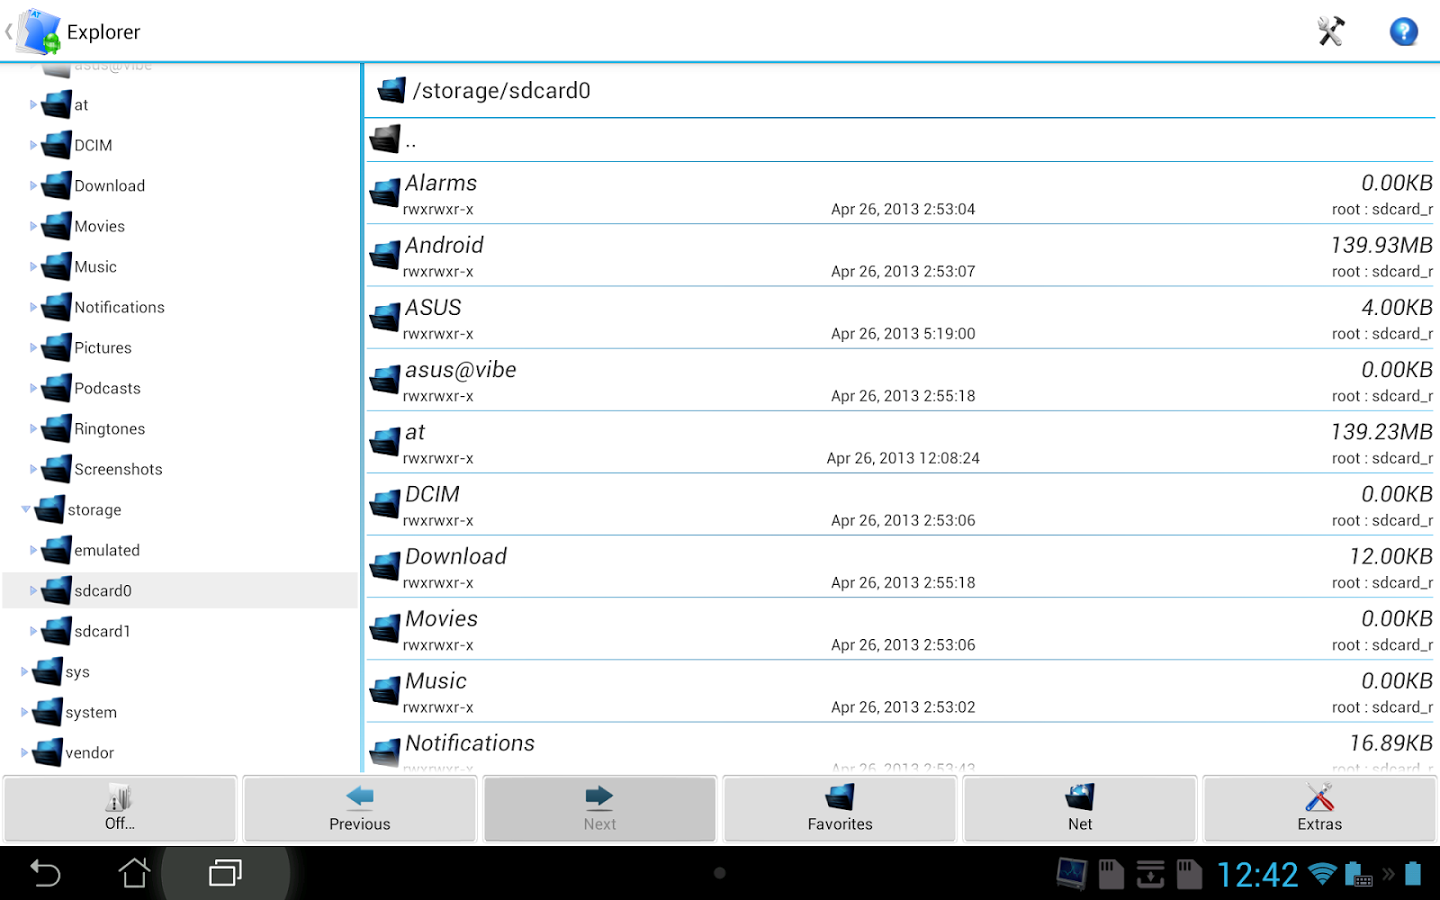Tap the recent apps navigation icon
The image size is (1440, 900).
click(225, 874)
